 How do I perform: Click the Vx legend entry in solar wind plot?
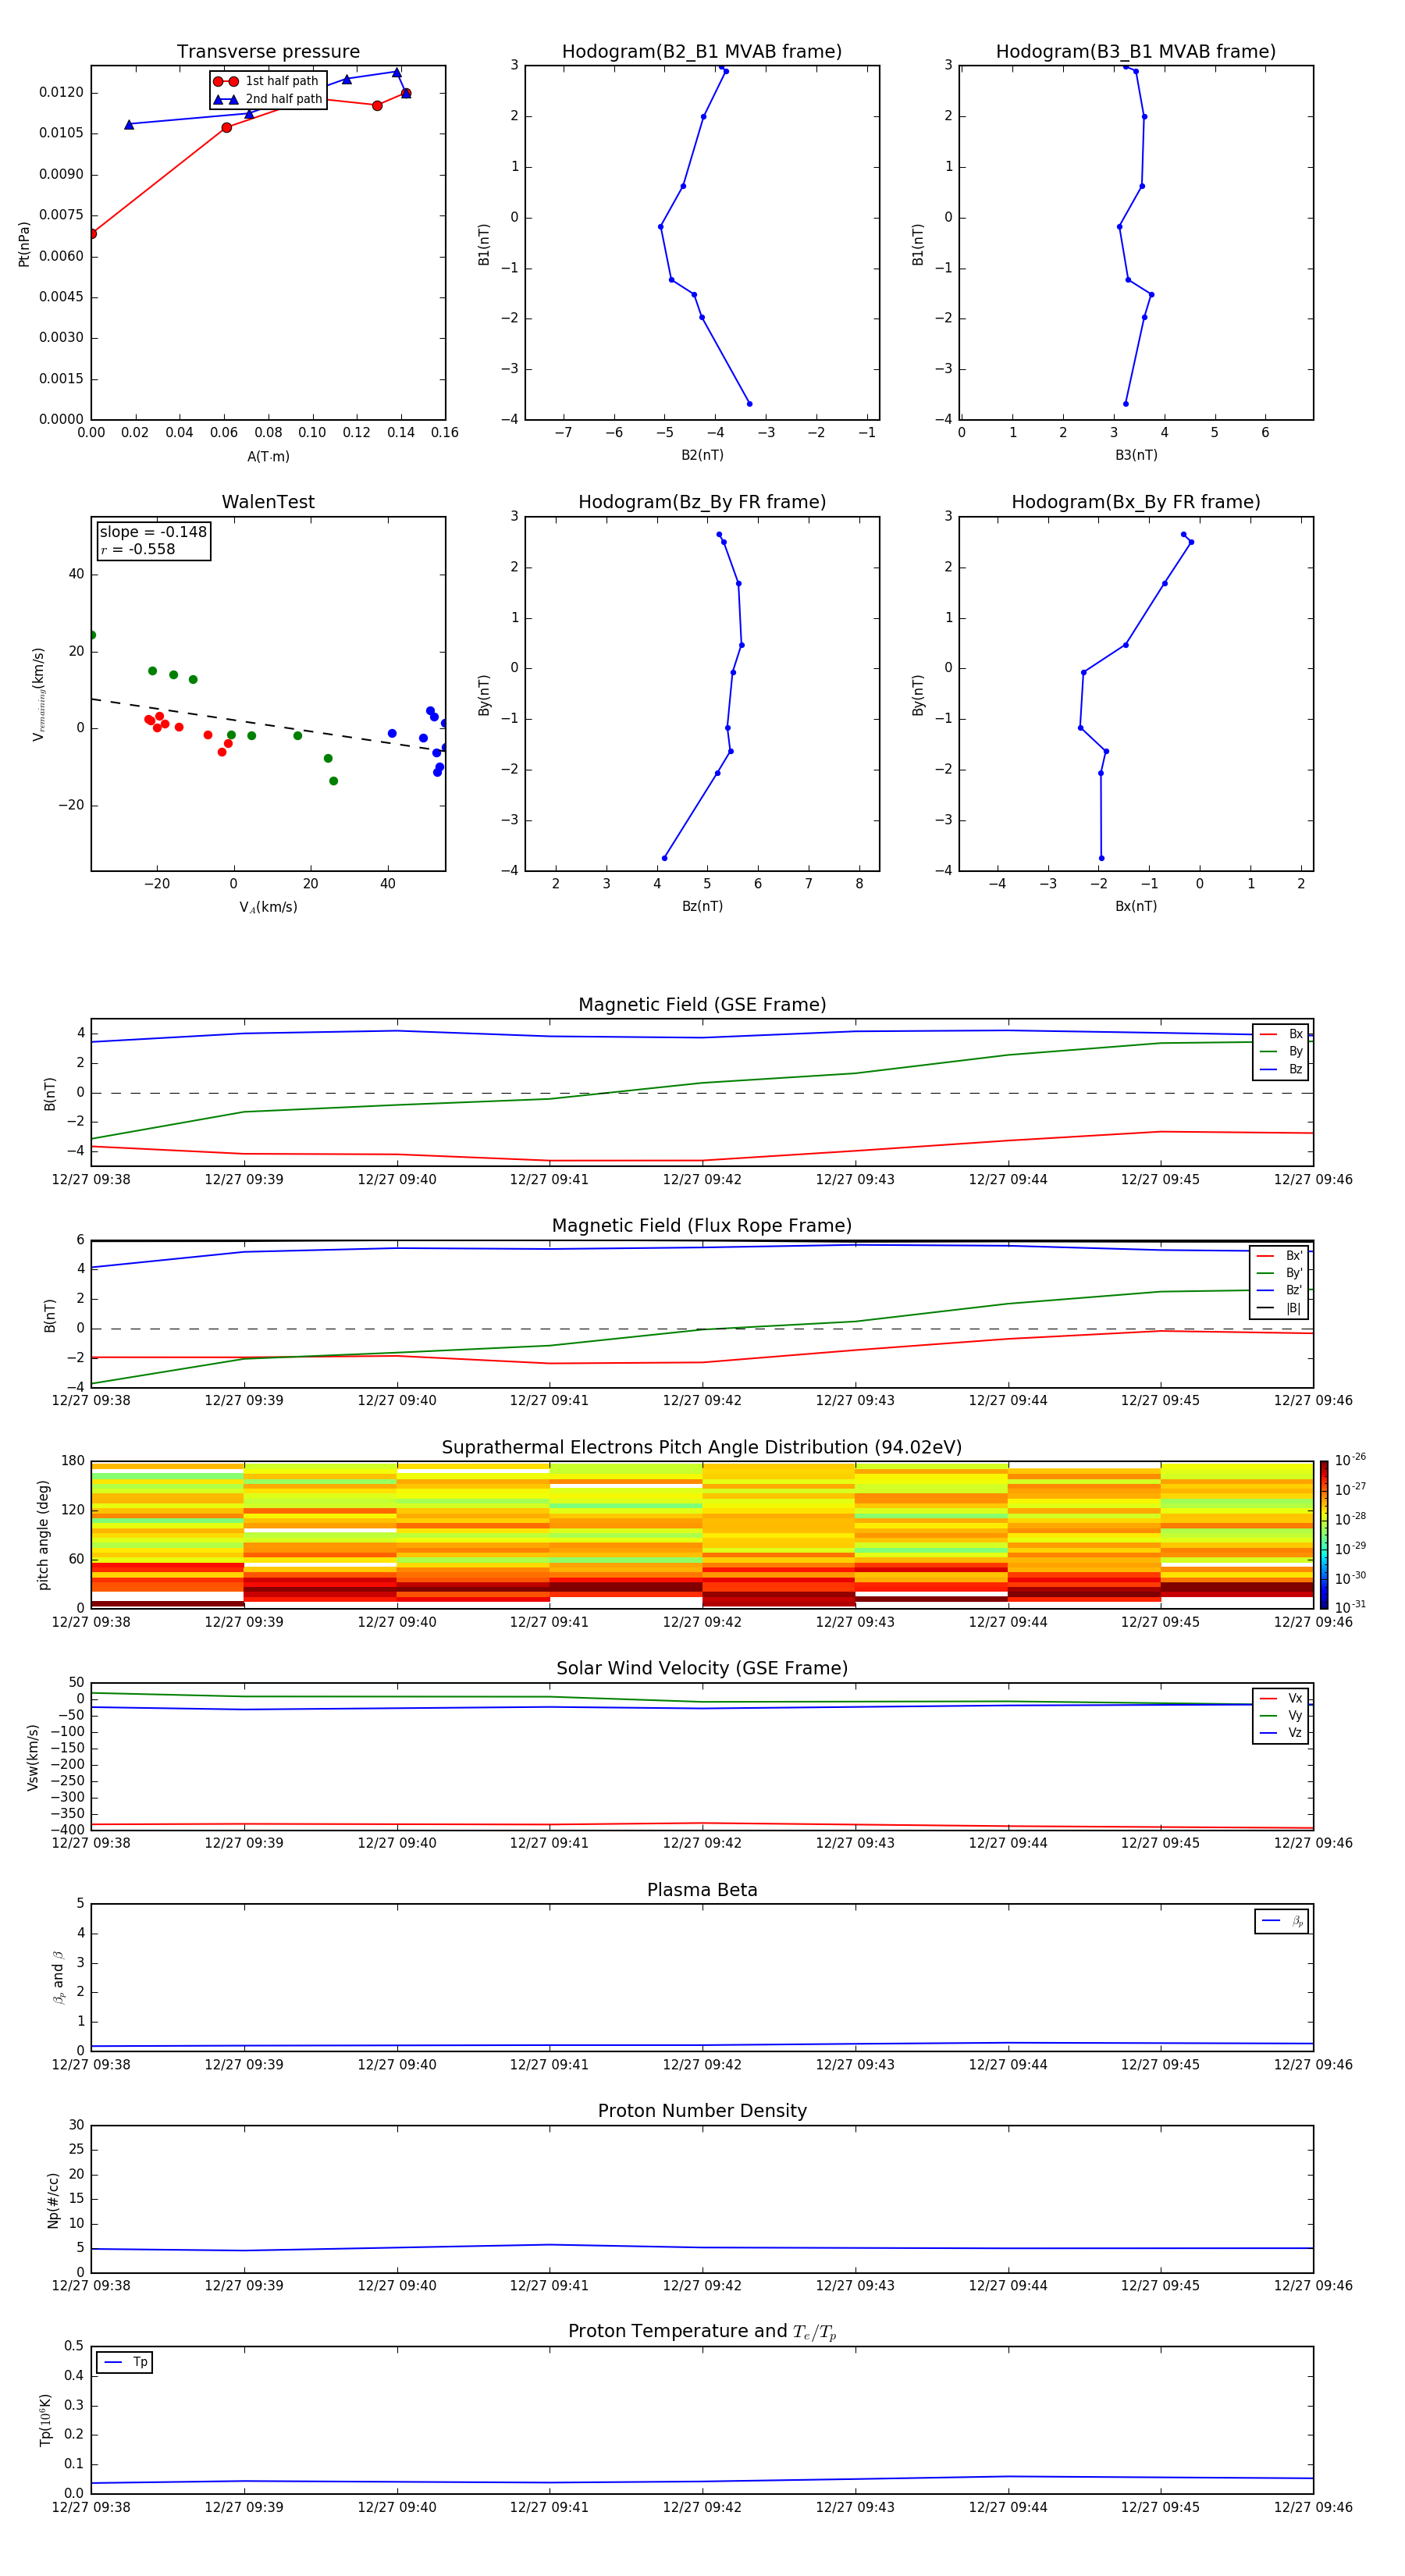[x=1281, y=1698]
